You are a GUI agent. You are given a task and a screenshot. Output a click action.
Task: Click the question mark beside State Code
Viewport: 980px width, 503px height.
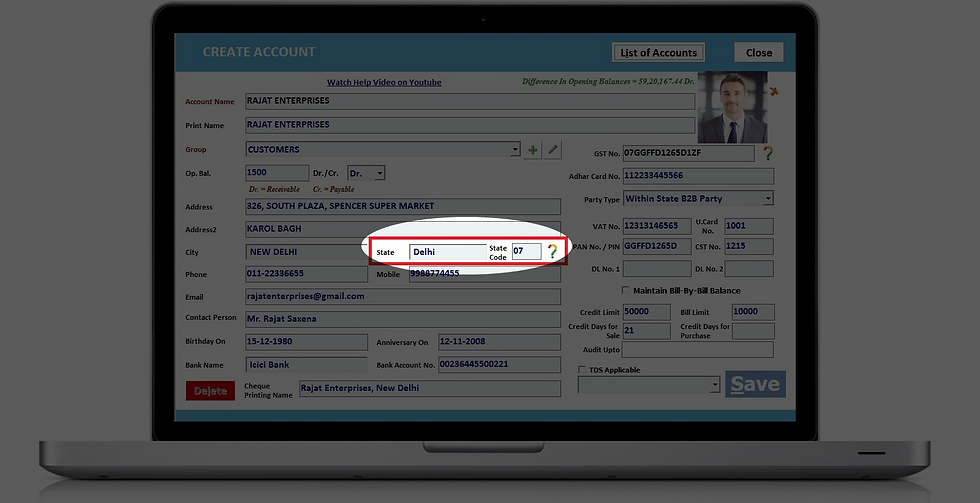coord(552,252)
